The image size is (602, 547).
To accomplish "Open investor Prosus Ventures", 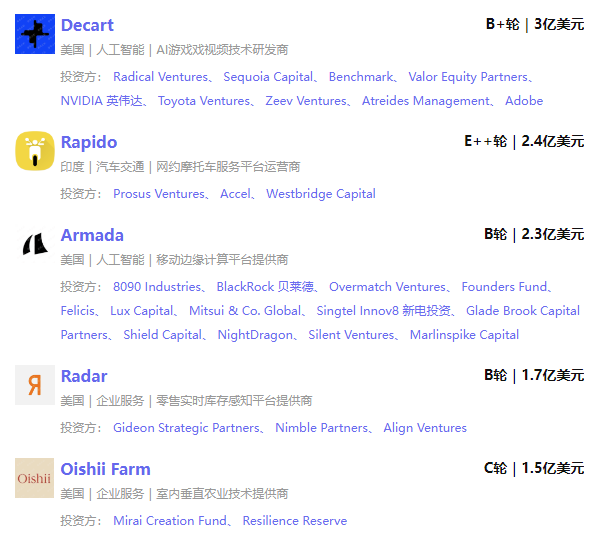I will pyautogui.click(x=159, y=194).
